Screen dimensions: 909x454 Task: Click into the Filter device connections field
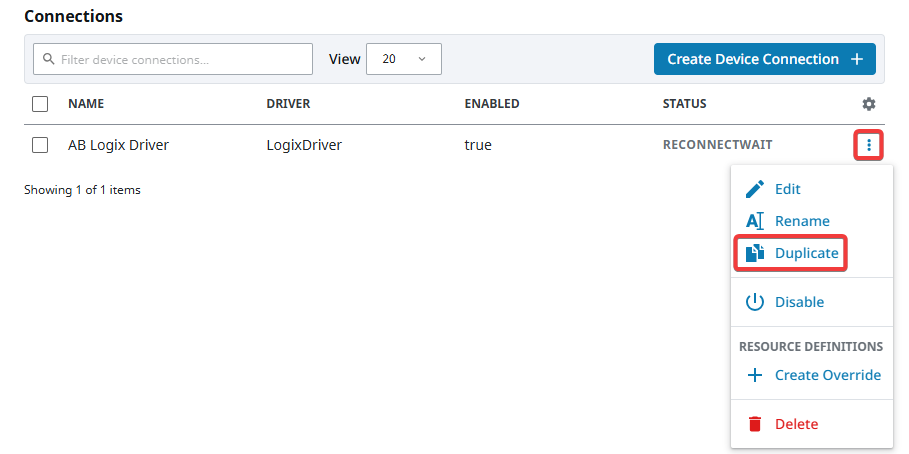click(x=173, y=59)
